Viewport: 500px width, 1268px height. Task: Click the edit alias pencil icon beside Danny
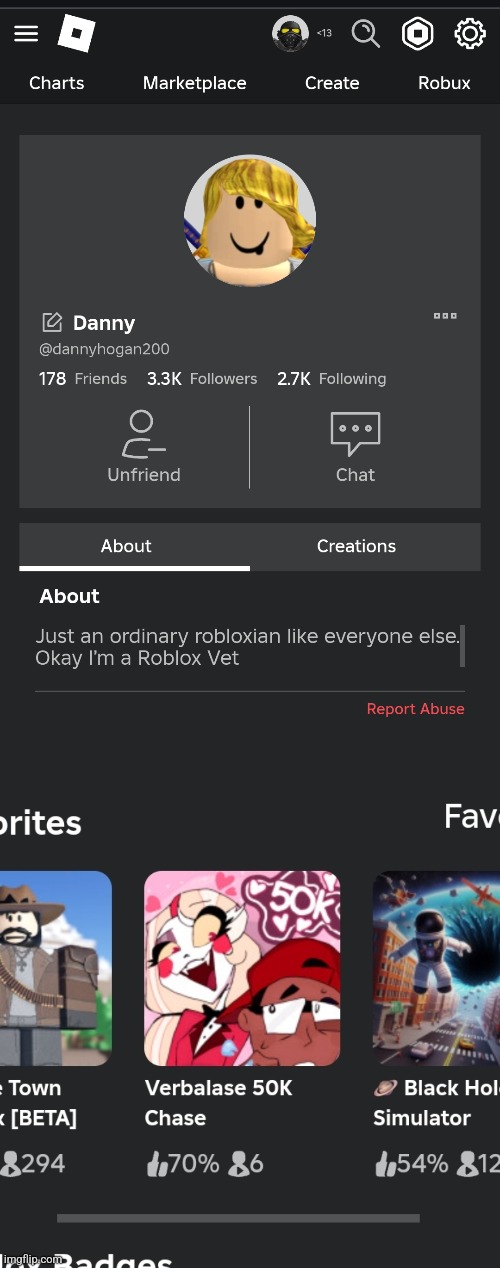click(x=51, y=322)
